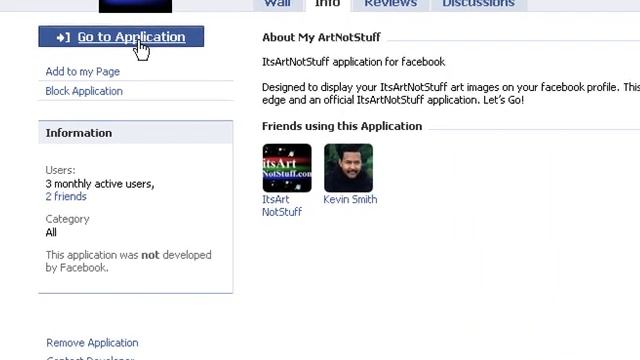Image resolution: width=640 pixels, height=360 pixels.
Task: Open the Reviews tab
Action: (x=391, y=4)
